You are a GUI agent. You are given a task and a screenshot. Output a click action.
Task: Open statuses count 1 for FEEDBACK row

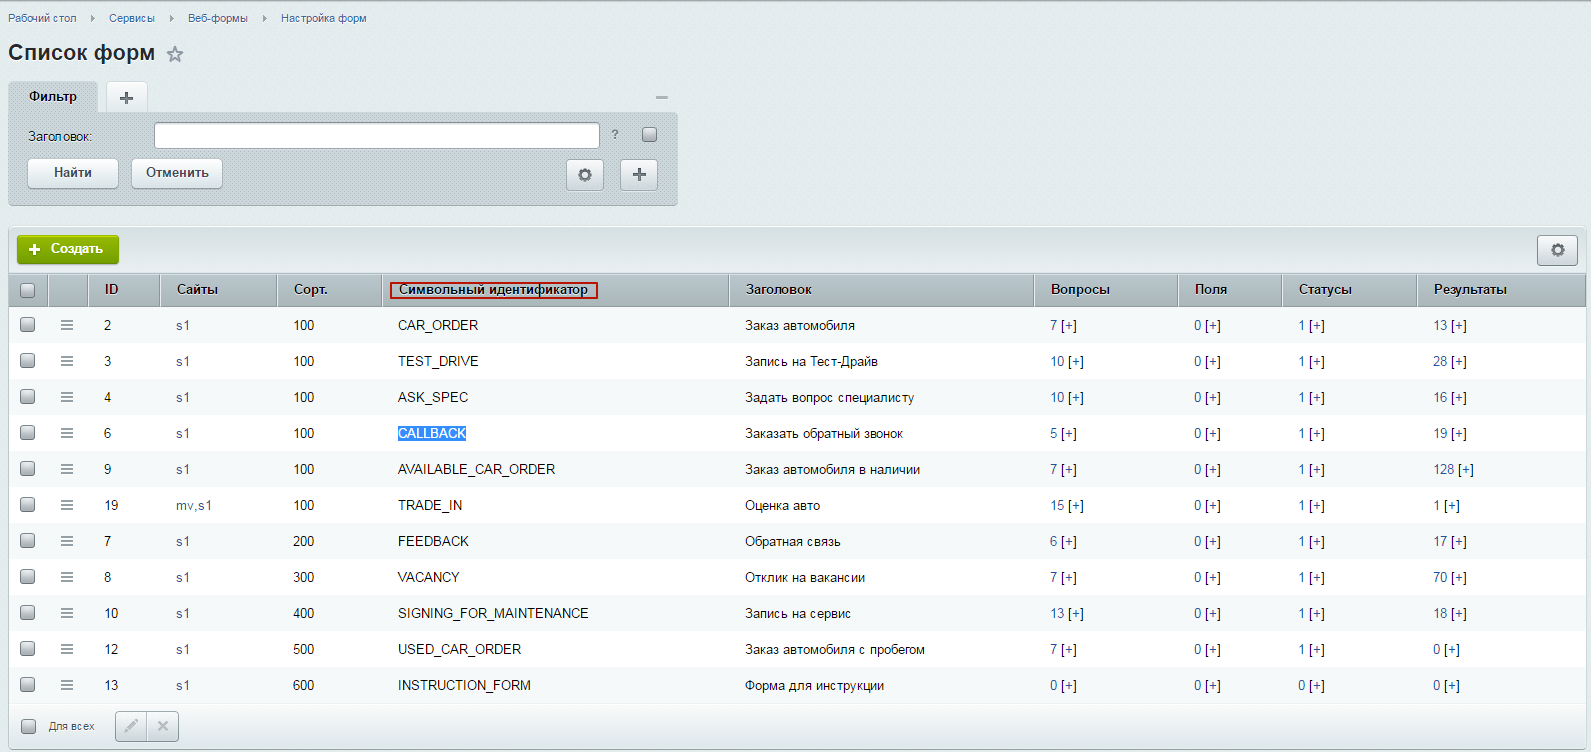click(1302, 541)
